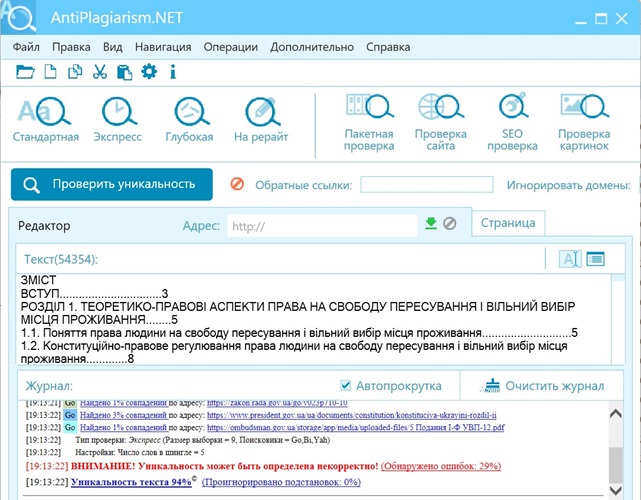
Task: Open Проверка картинок tool
Action: pos(584,123)
